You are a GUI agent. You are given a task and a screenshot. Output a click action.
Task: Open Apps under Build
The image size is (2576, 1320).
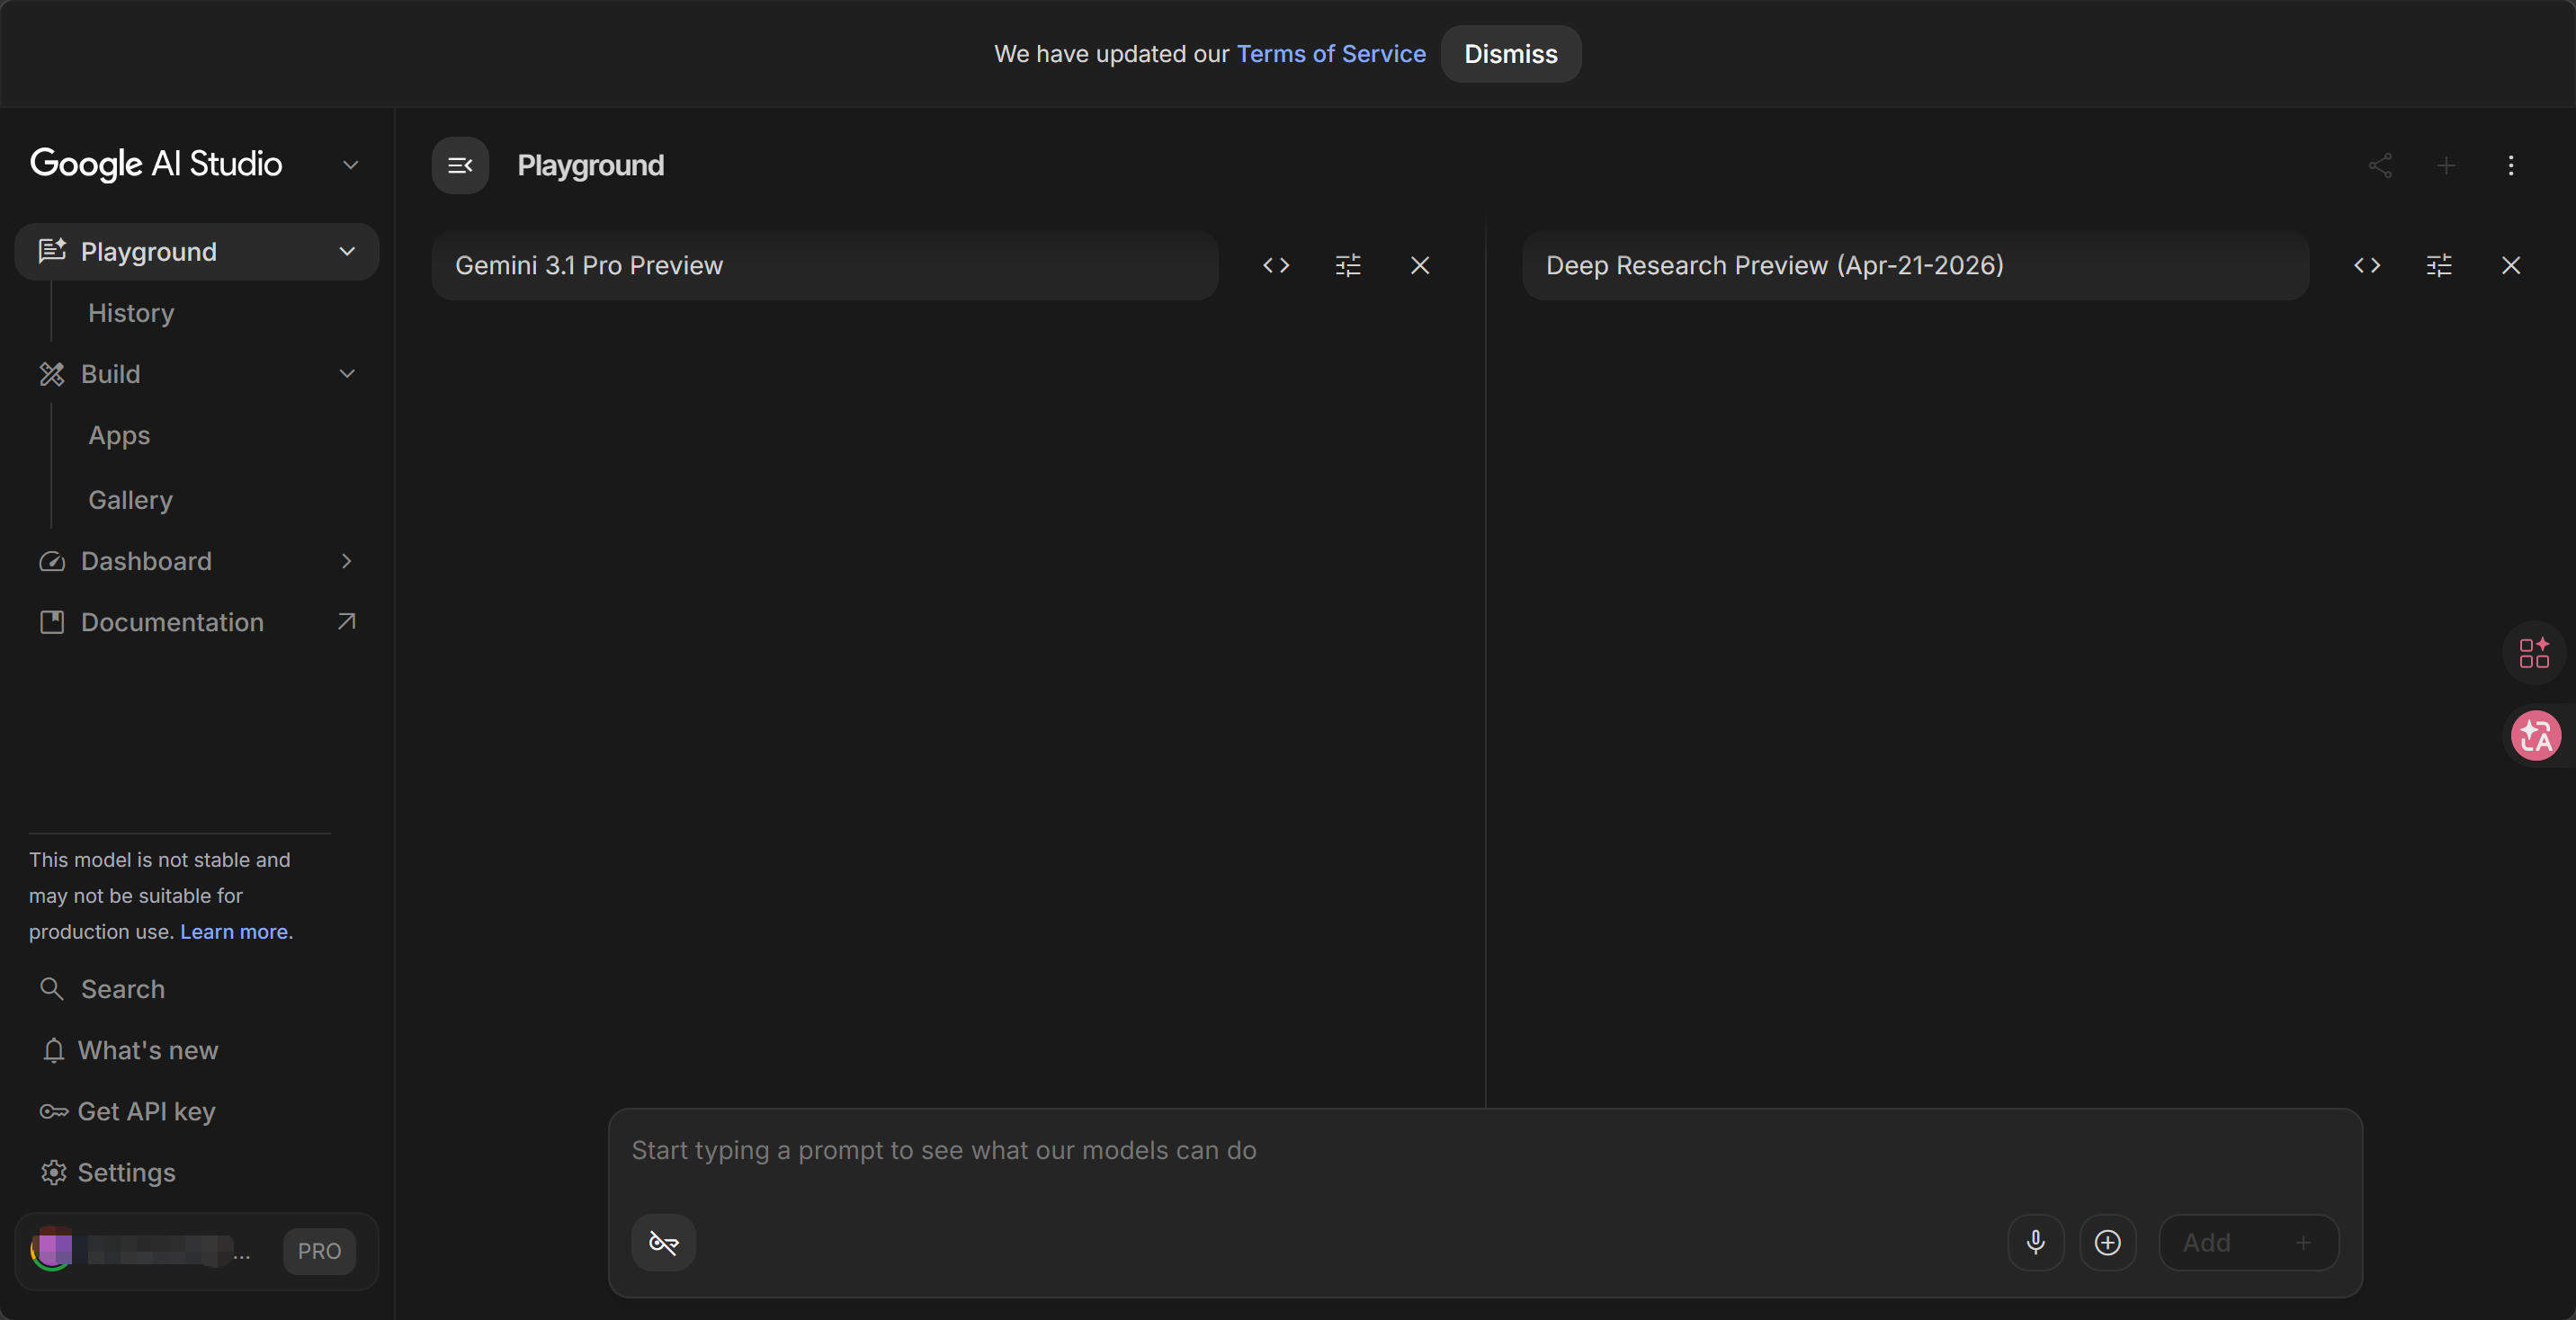coord(119,436)
